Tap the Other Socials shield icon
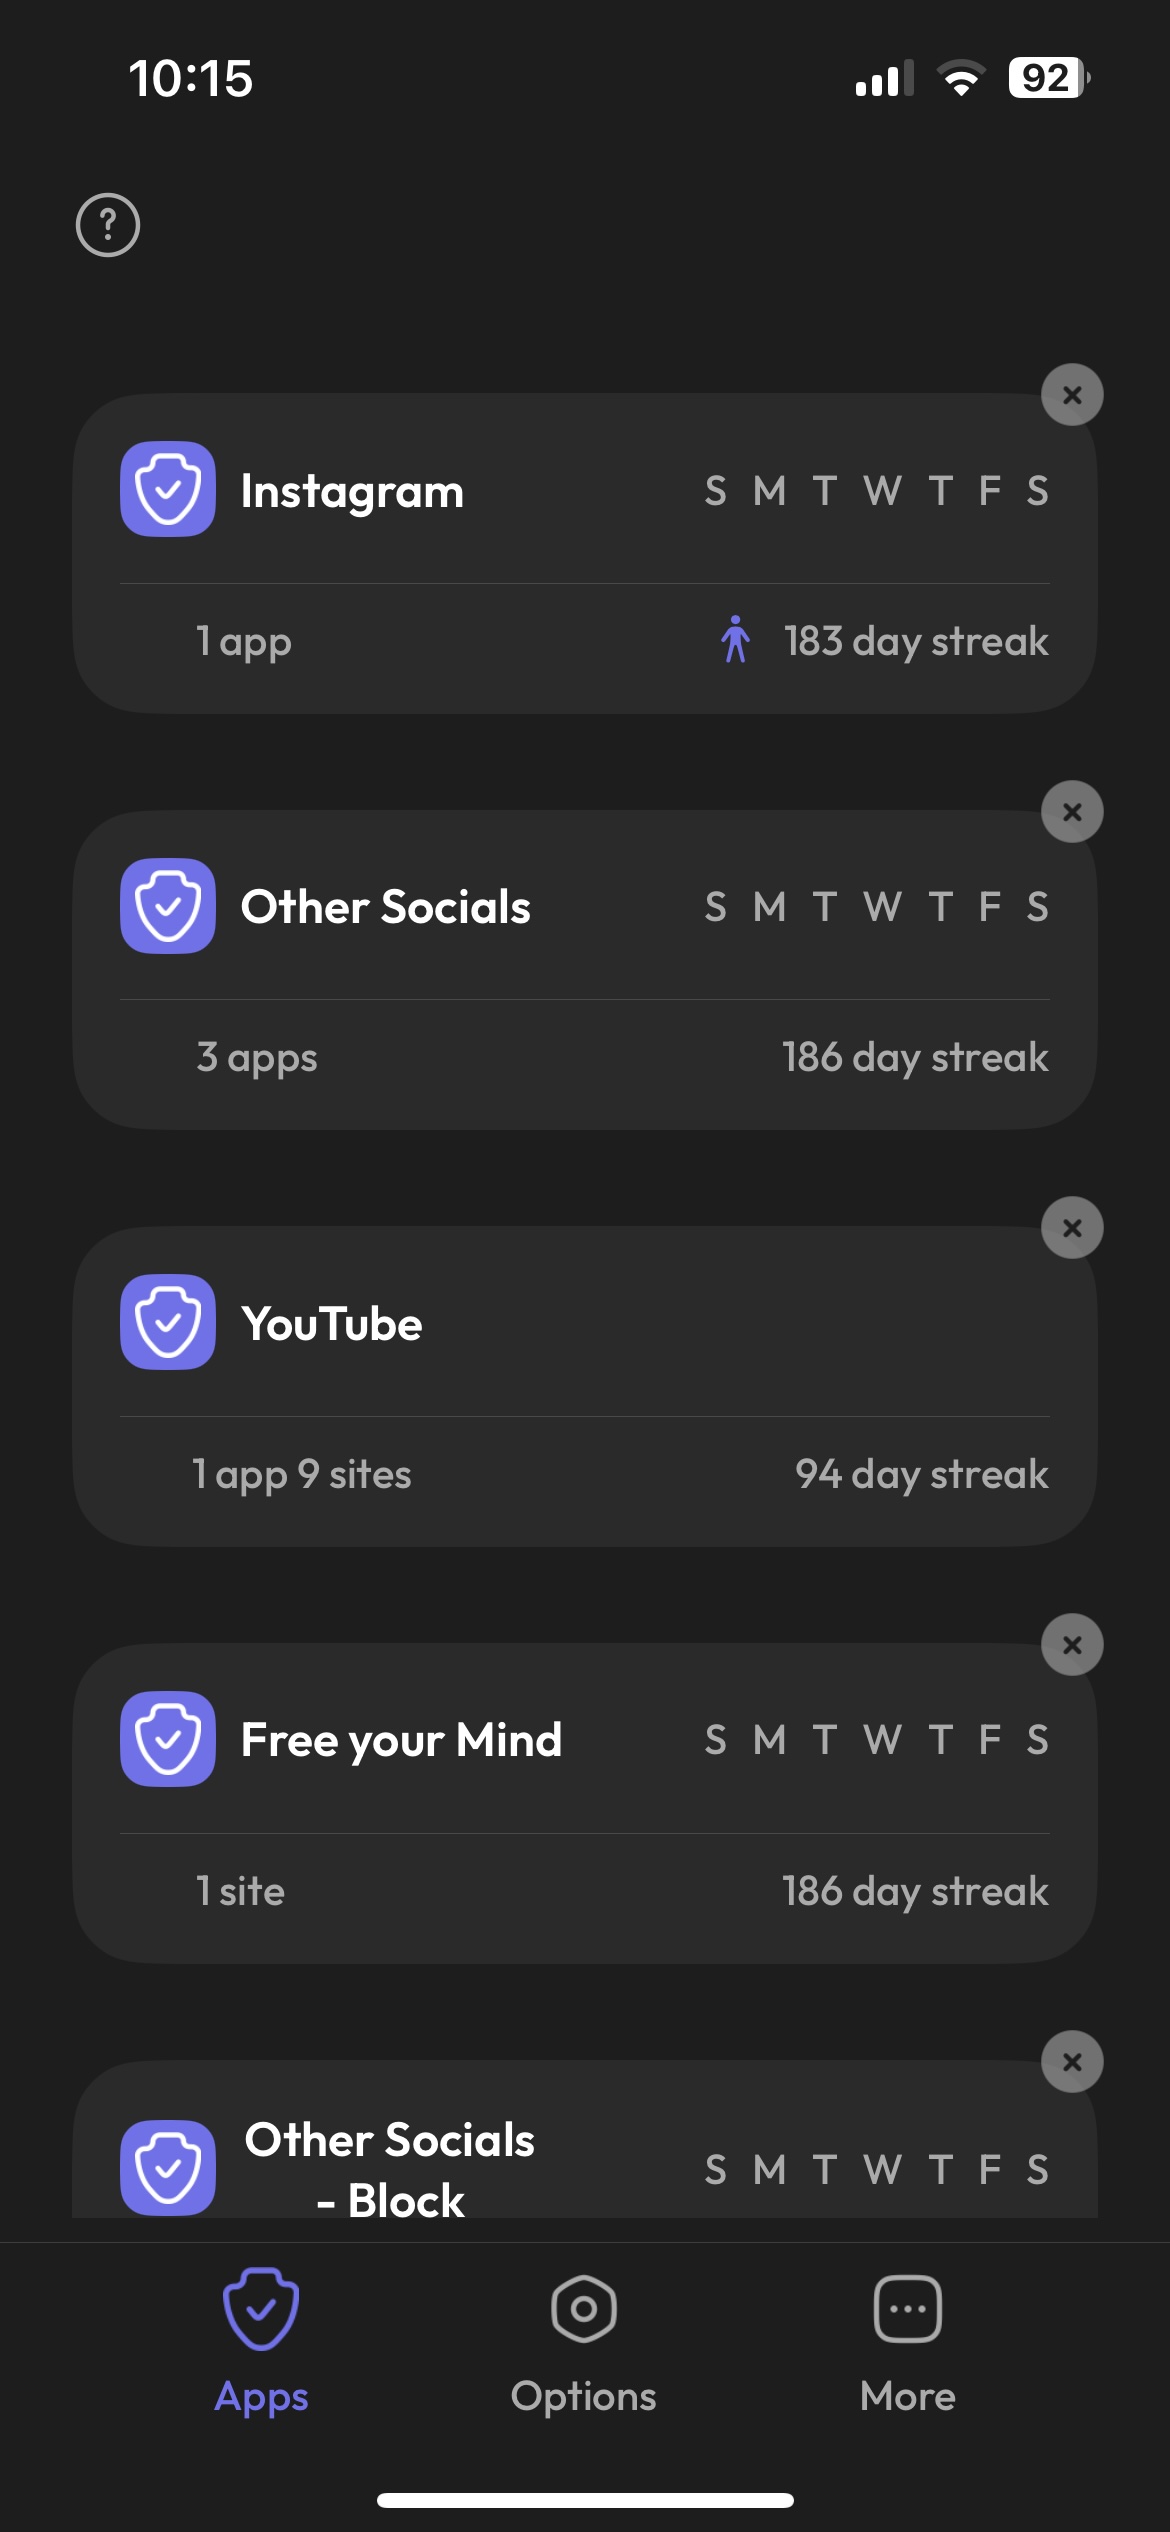Image resolution: width=1170 pixels, height=2532 pixels. [x=168, y=906]
